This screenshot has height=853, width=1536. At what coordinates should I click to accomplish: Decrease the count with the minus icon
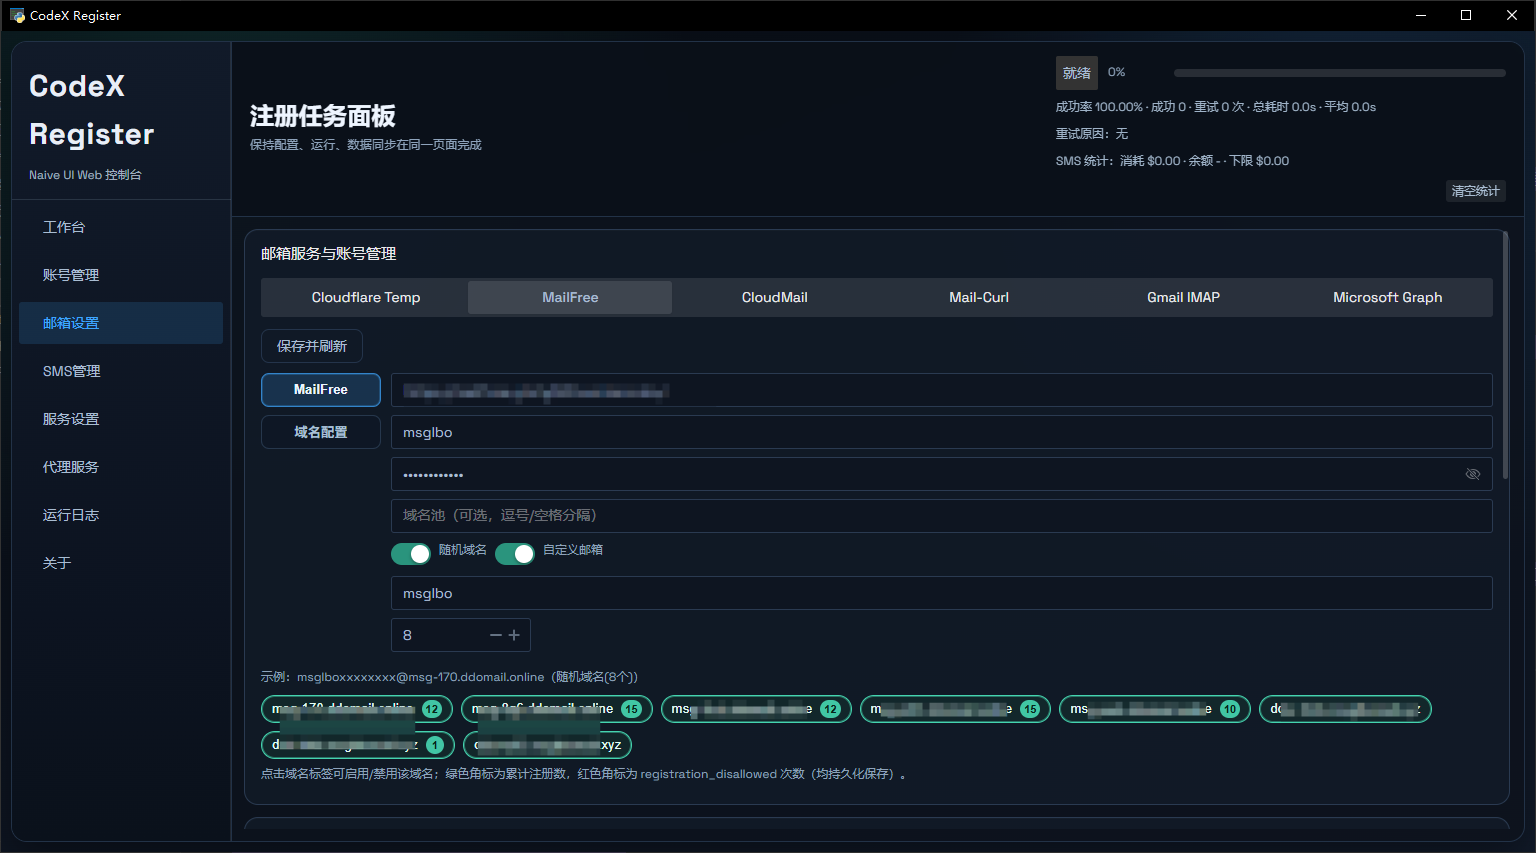click(496, 635)
